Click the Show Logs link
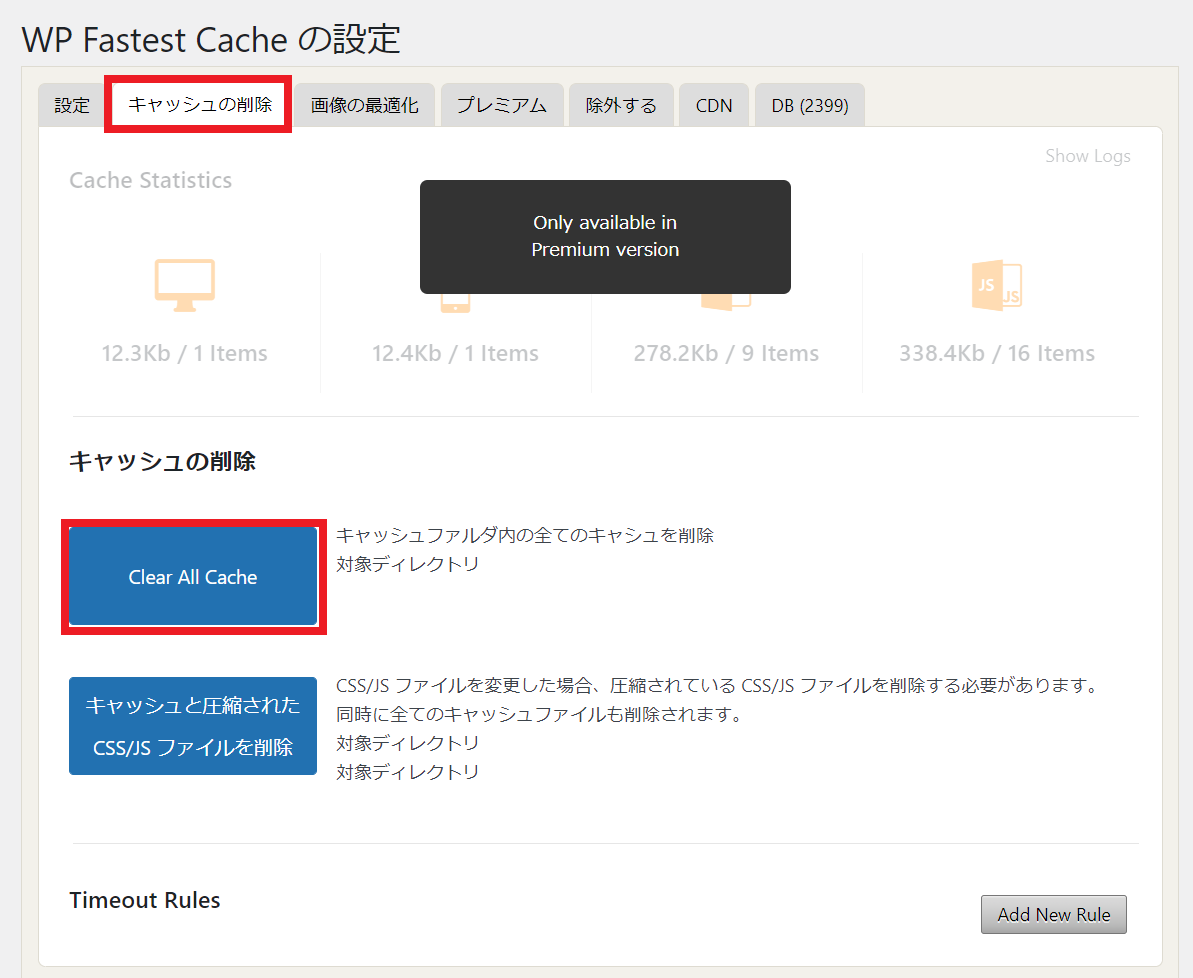This screenshot has width=1193, height=978. point(1087,156)
